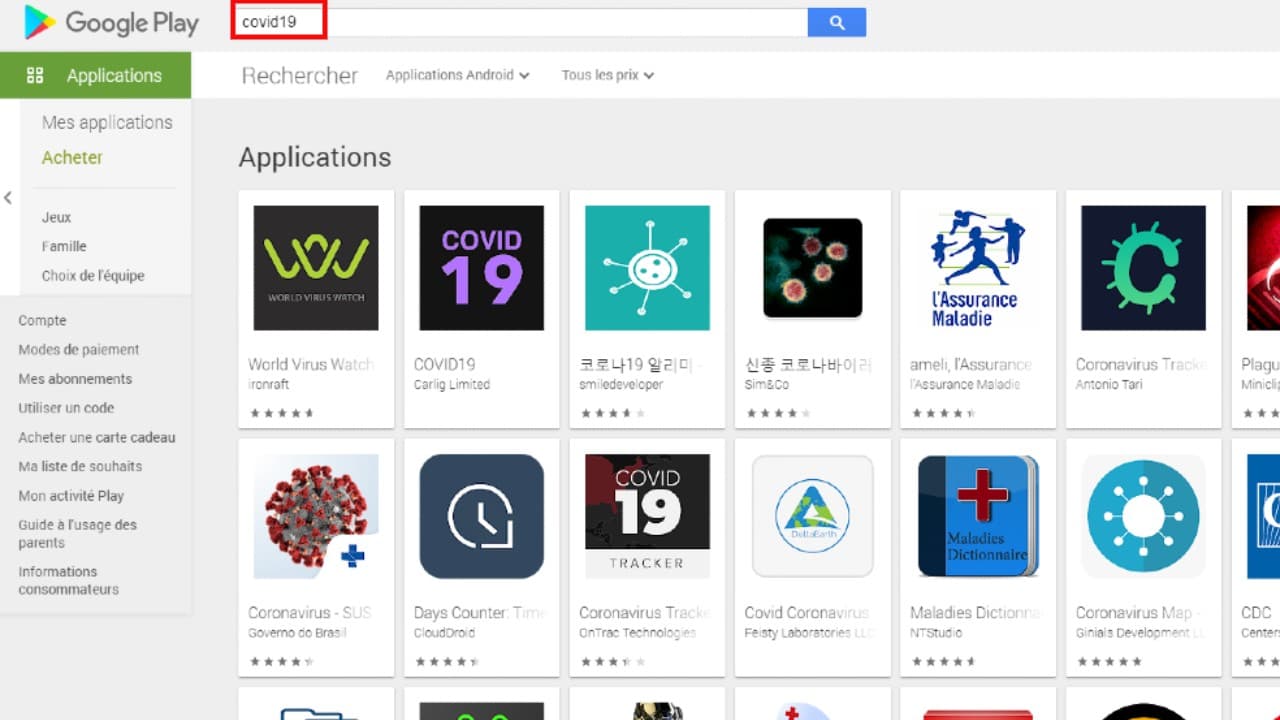The height and width of the screenshot is (720, 1280).
Task: Open the Coronavirus Tracker Antonio Tari icon
Action: tap(1143, 268)
